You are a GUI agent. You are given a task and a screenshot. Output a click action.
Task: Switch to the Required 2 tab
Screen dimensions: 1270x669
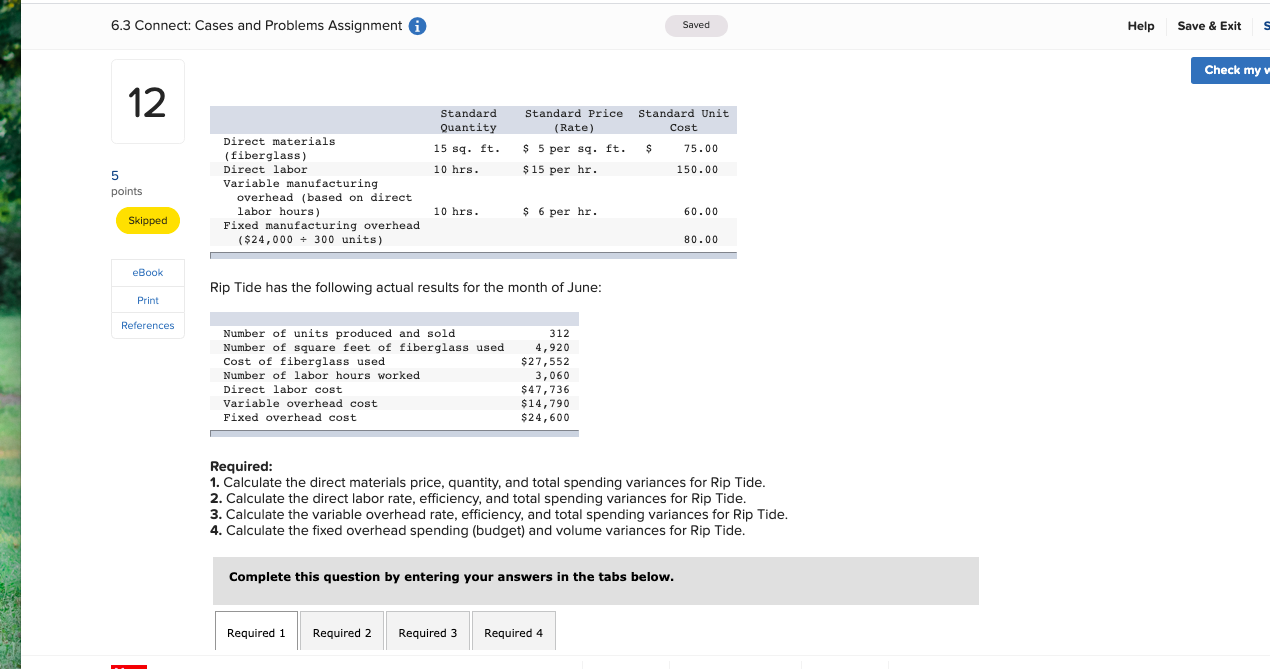point(341,632)
